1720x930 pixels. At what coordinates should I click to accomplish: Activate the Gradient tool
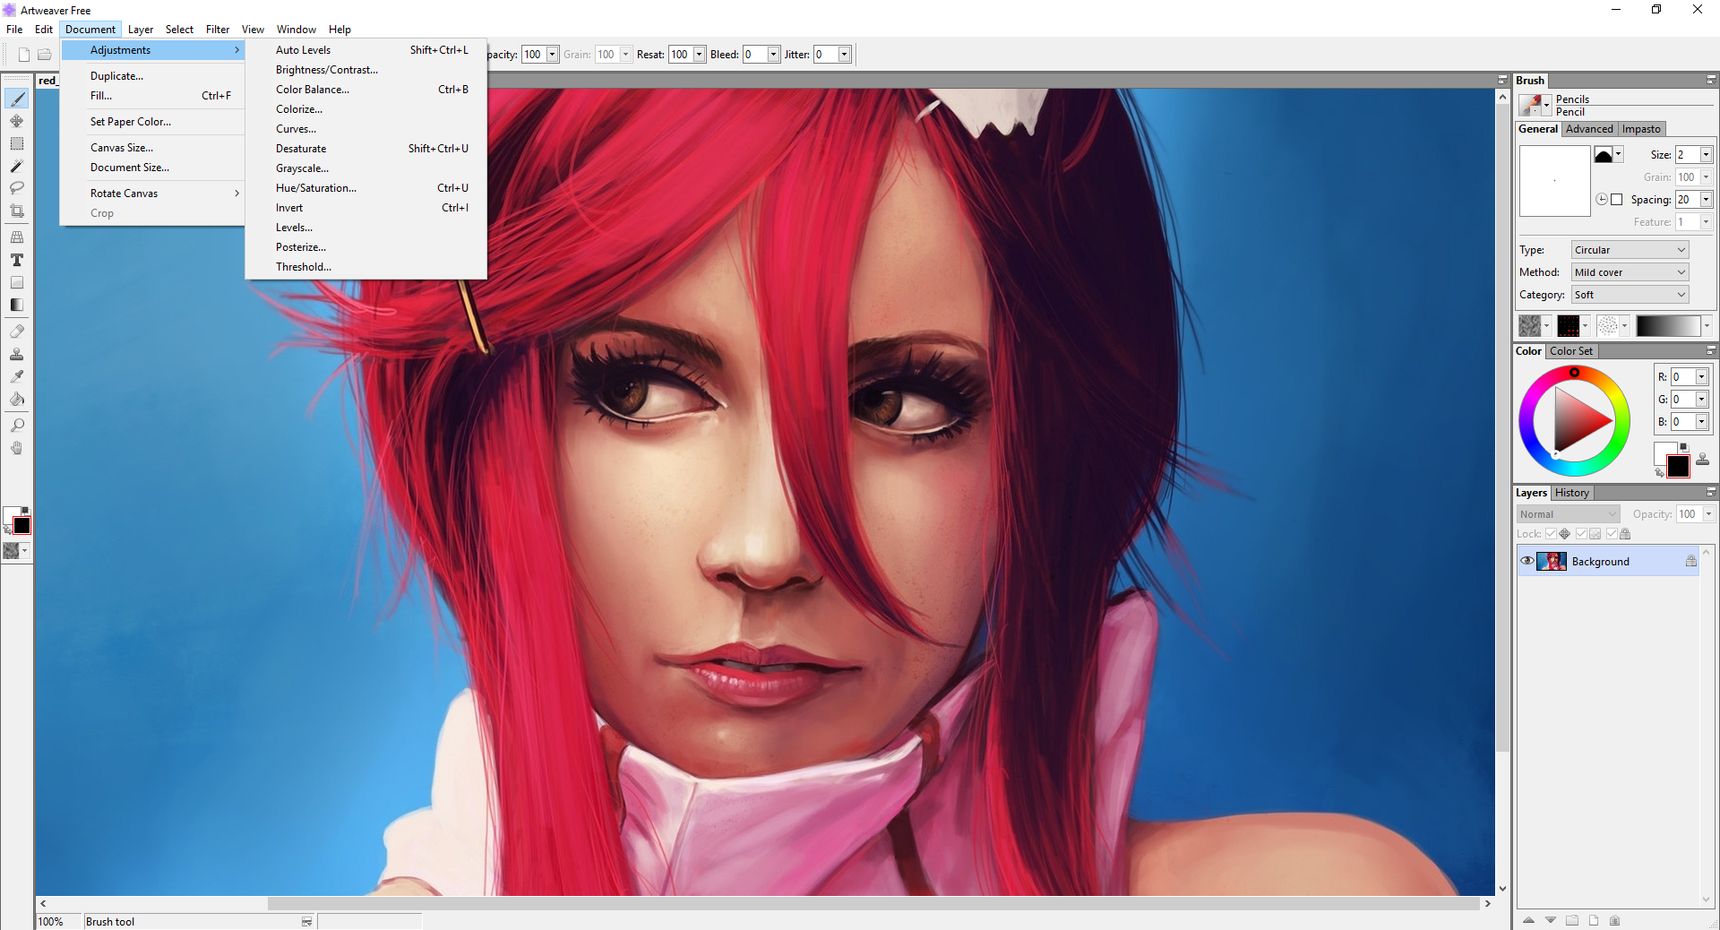pos(17,305)
